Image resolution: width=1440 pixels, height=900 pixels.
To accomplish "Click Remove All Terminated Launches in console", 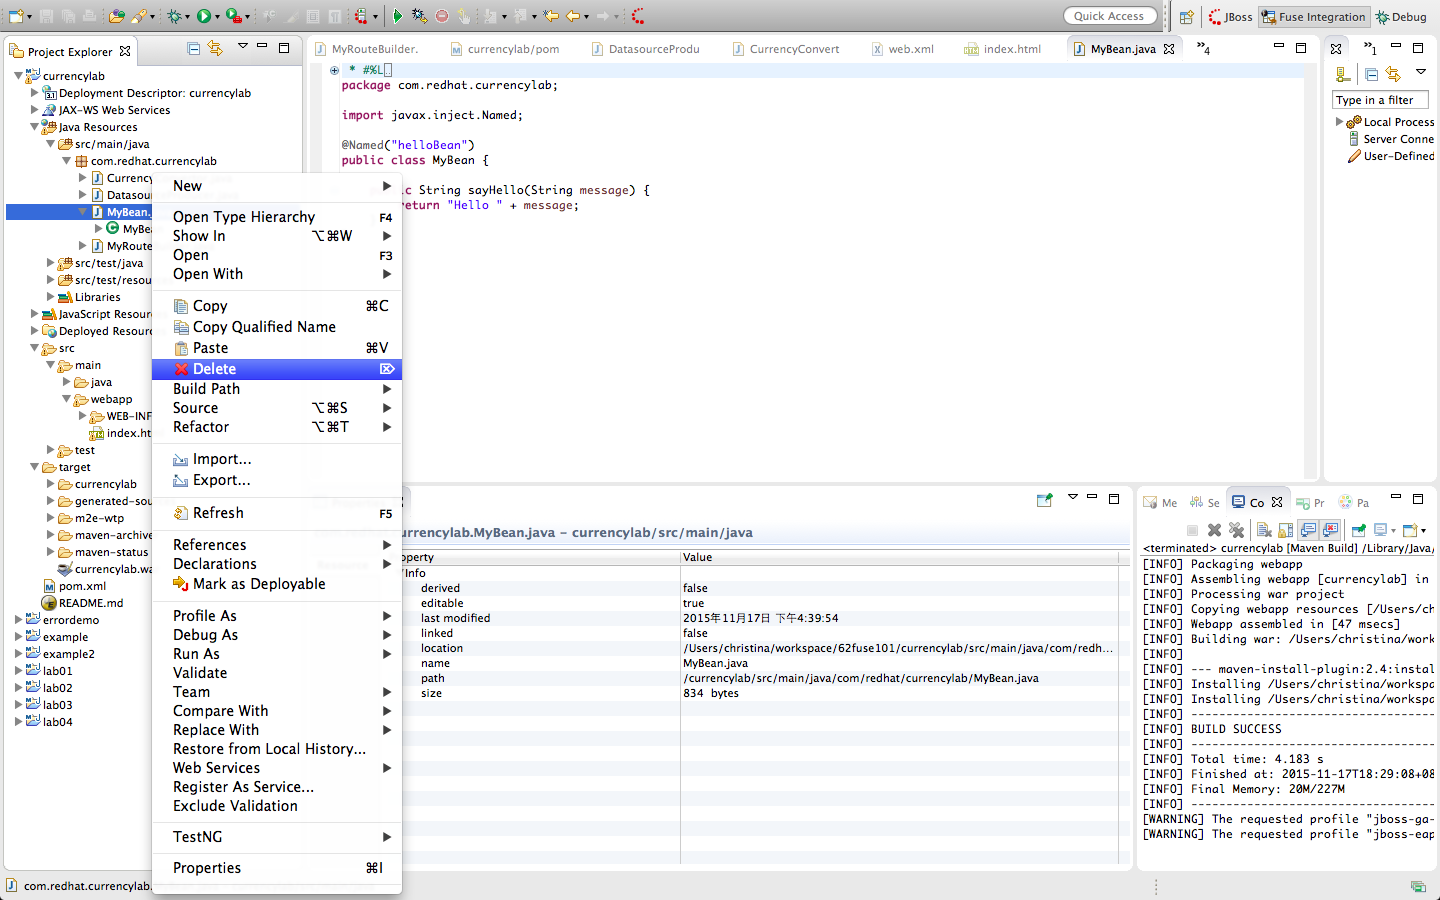I will point(1236,530).
